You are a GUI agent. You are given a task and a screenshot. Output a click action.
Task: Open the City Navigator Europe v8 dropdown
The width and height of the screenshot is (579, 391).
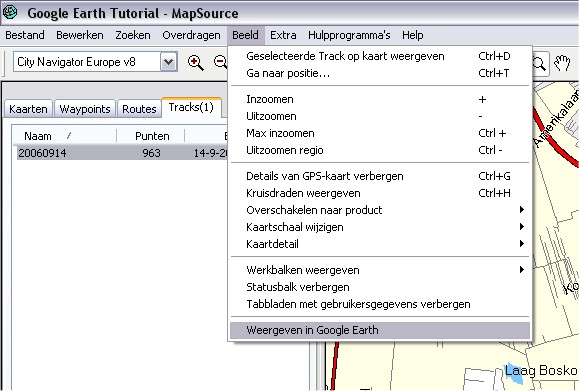pyautogui.click(x=168, y=62)
